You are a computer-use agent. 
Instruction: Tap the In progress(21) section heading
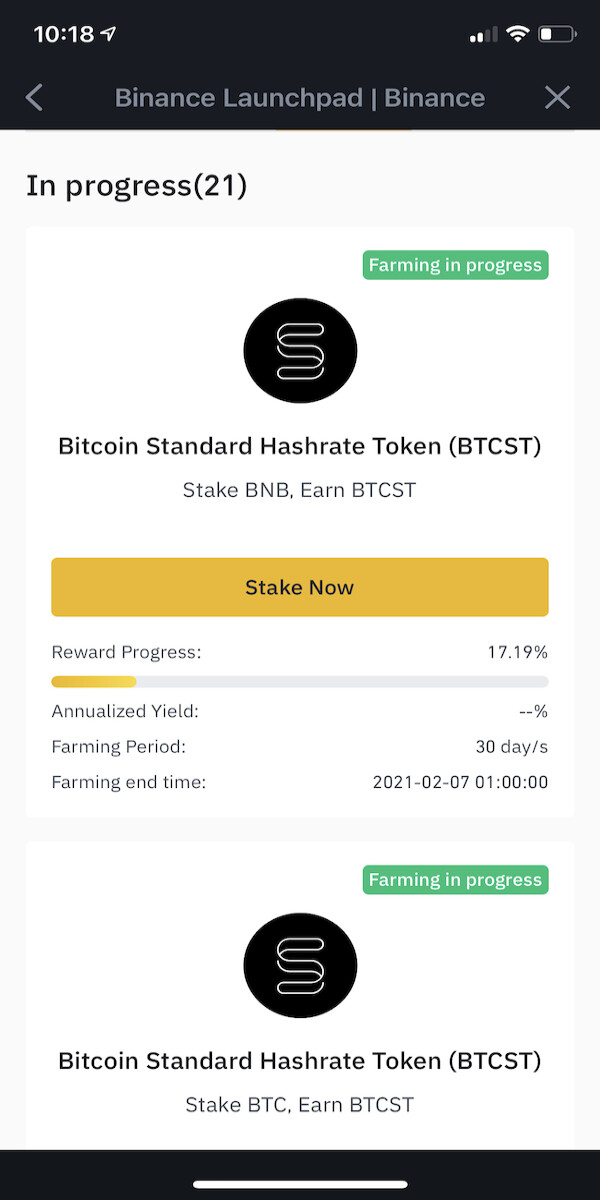[x=137, y=186]
